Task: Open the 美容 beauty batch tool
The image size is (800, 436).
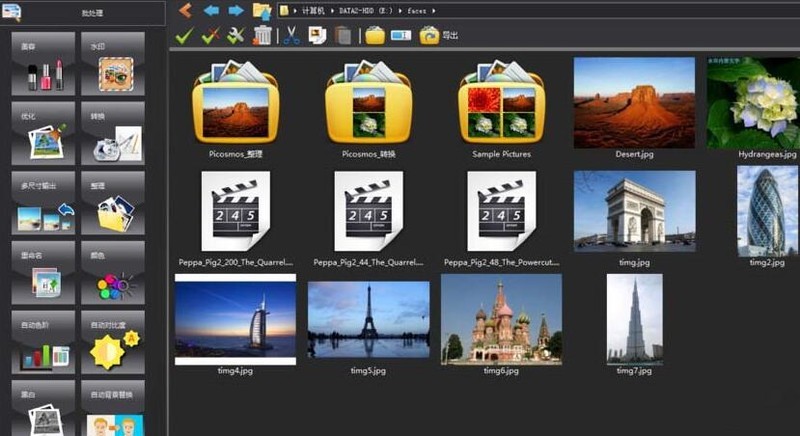Action: [x=42, y=66]
